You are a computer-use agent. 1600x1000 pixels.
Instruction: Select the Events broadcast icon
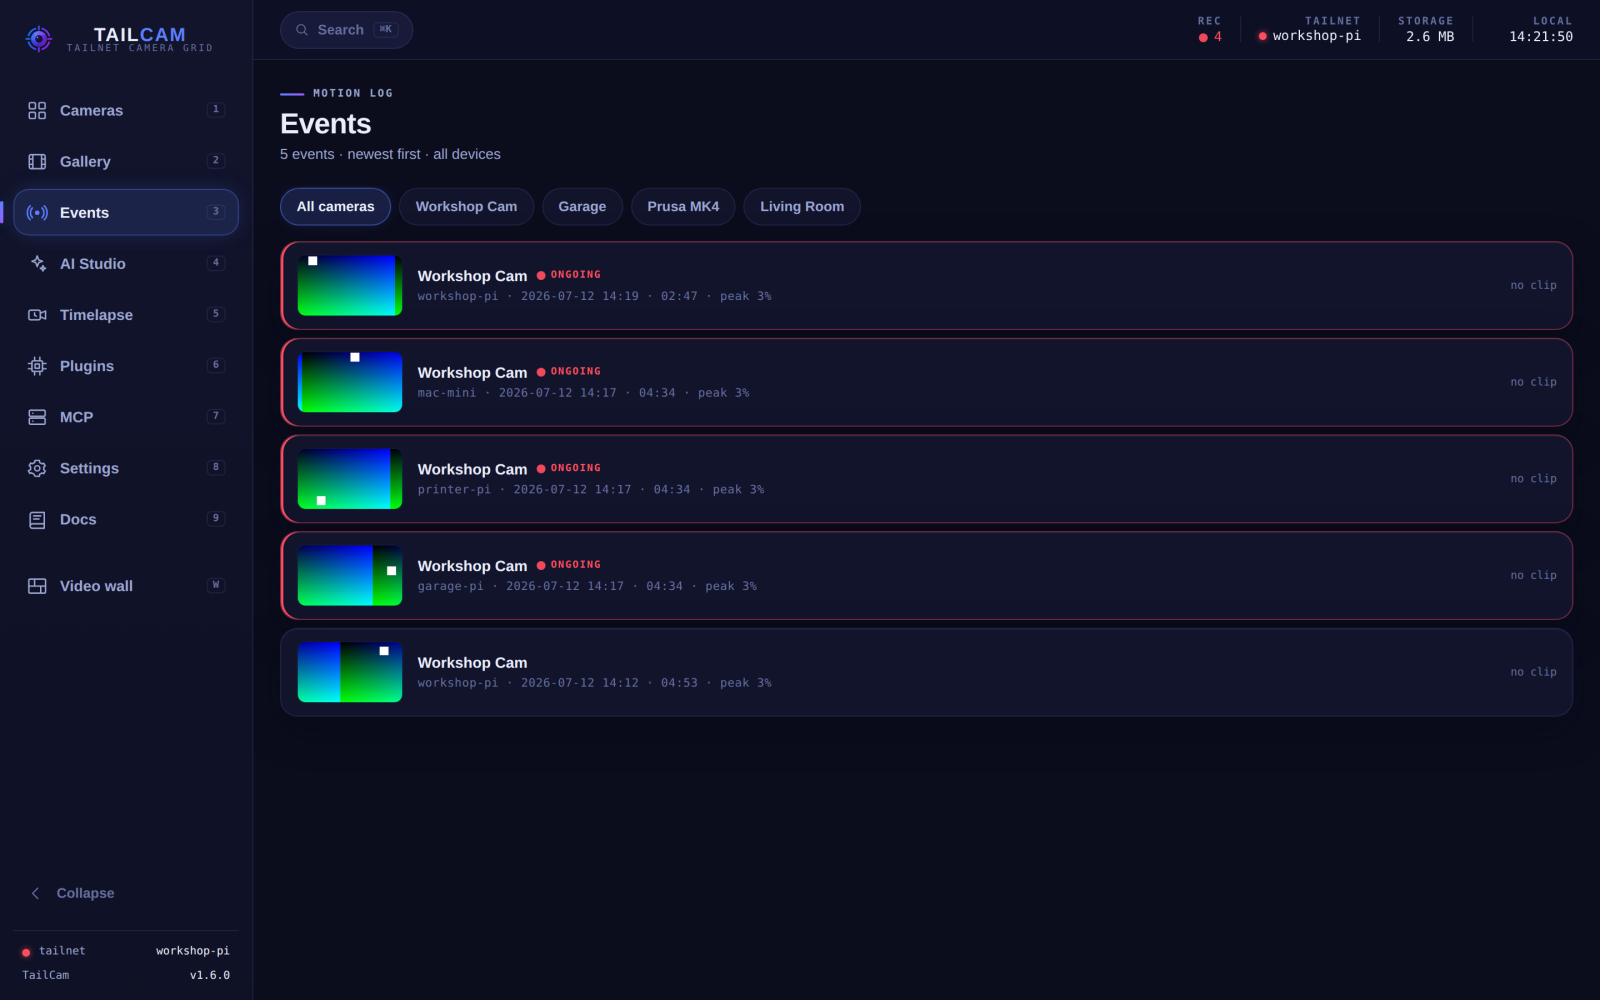[37, 212]
